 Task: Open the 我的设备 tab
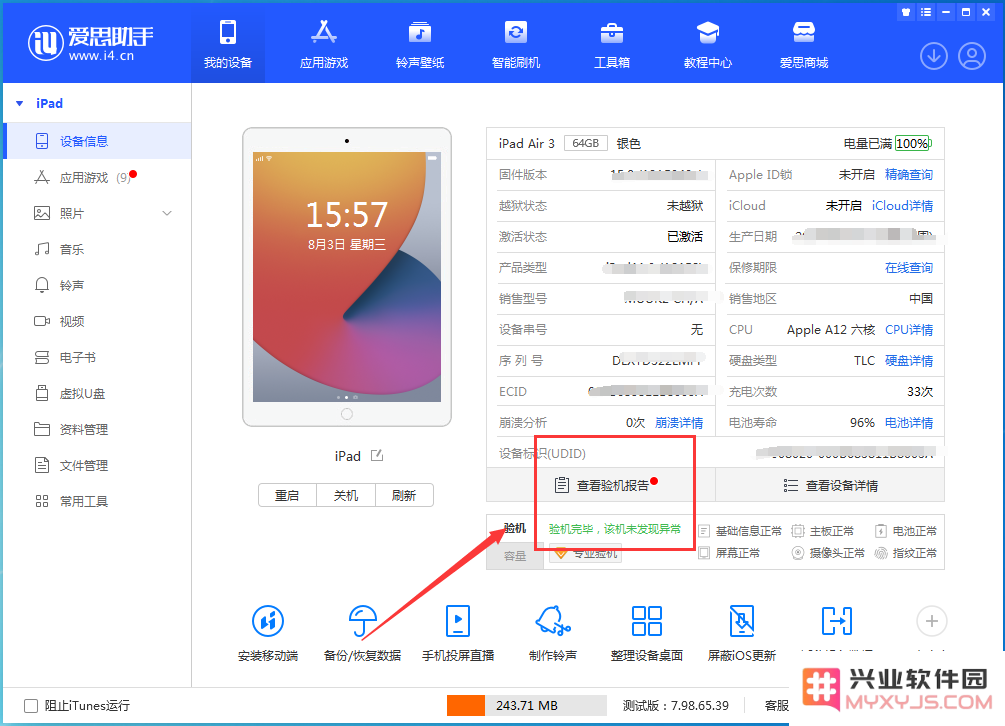228,44
